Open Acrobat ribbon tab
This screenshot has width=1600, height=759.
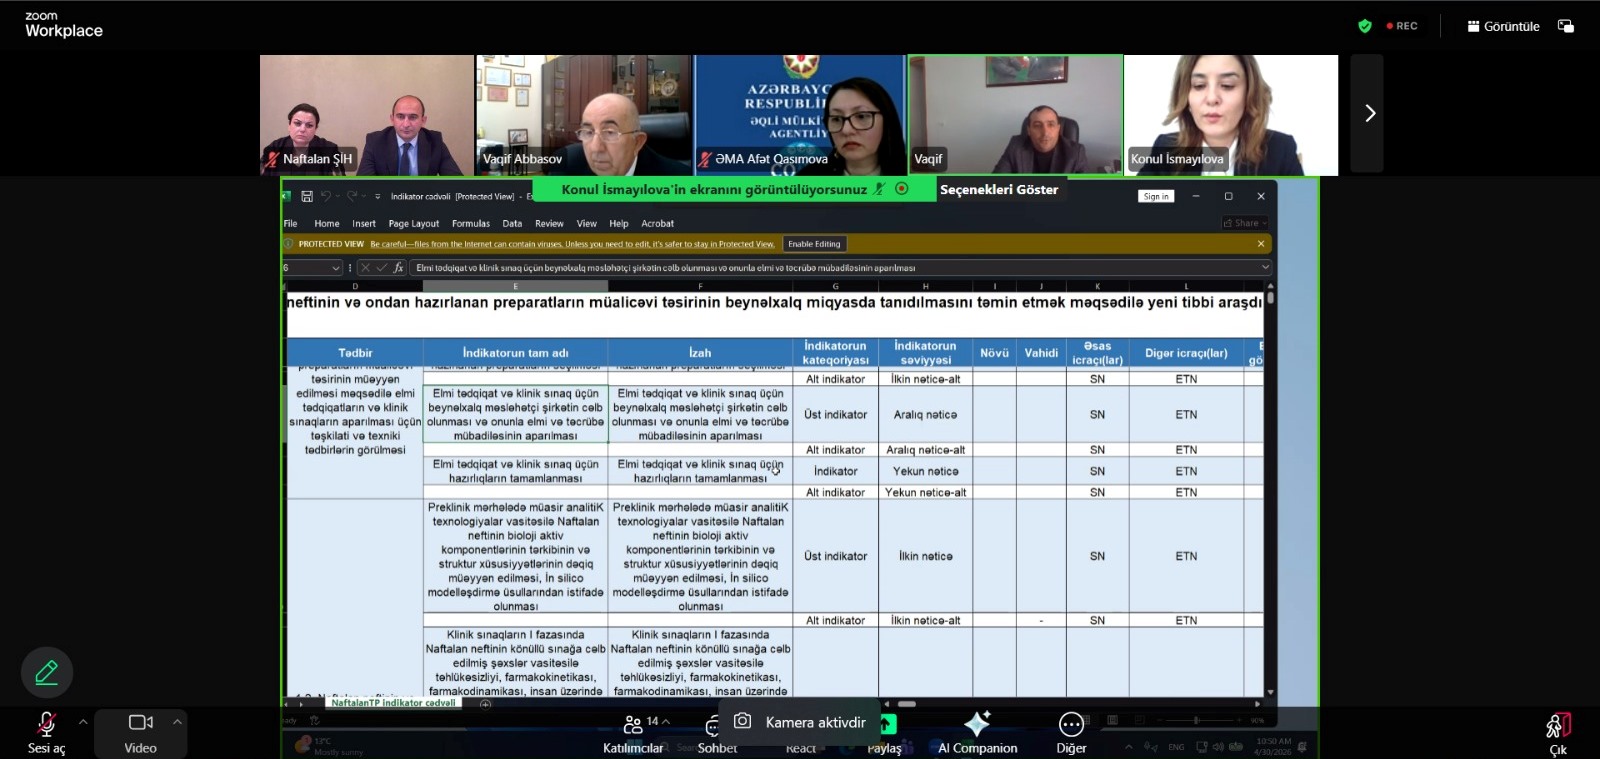[x=658, y=224]
